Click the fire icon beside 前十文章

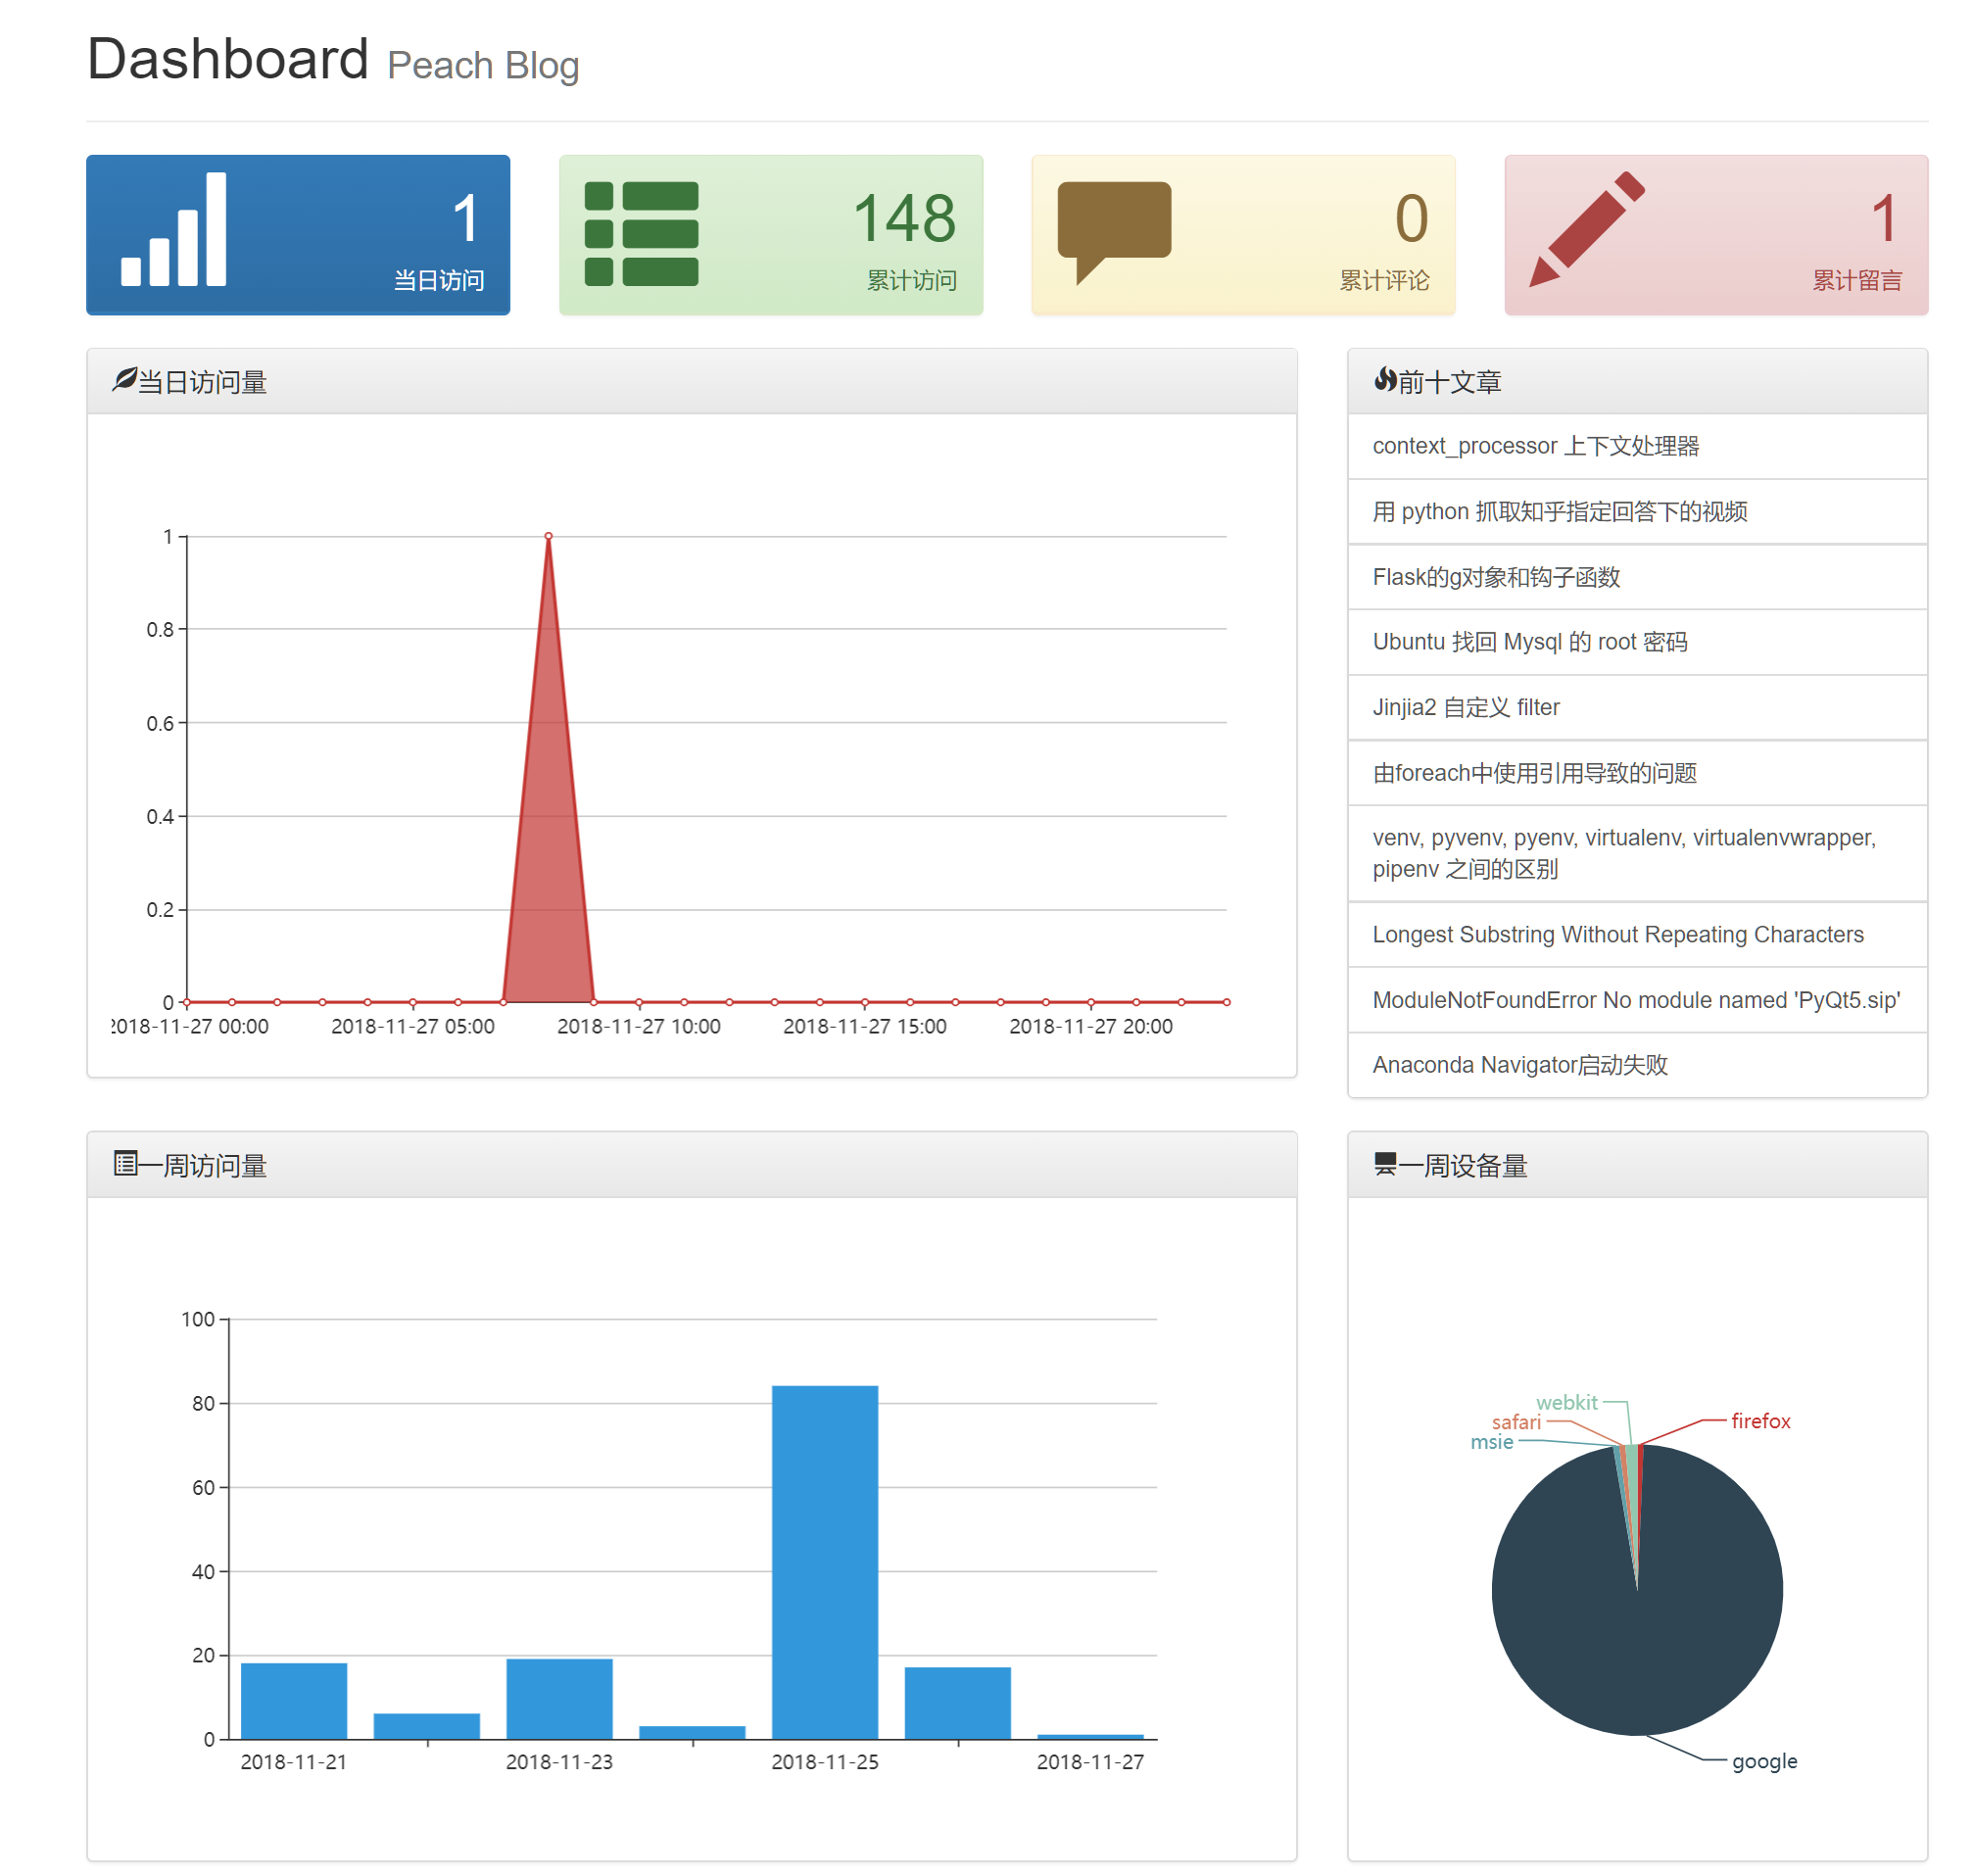tap(1385, 380)
